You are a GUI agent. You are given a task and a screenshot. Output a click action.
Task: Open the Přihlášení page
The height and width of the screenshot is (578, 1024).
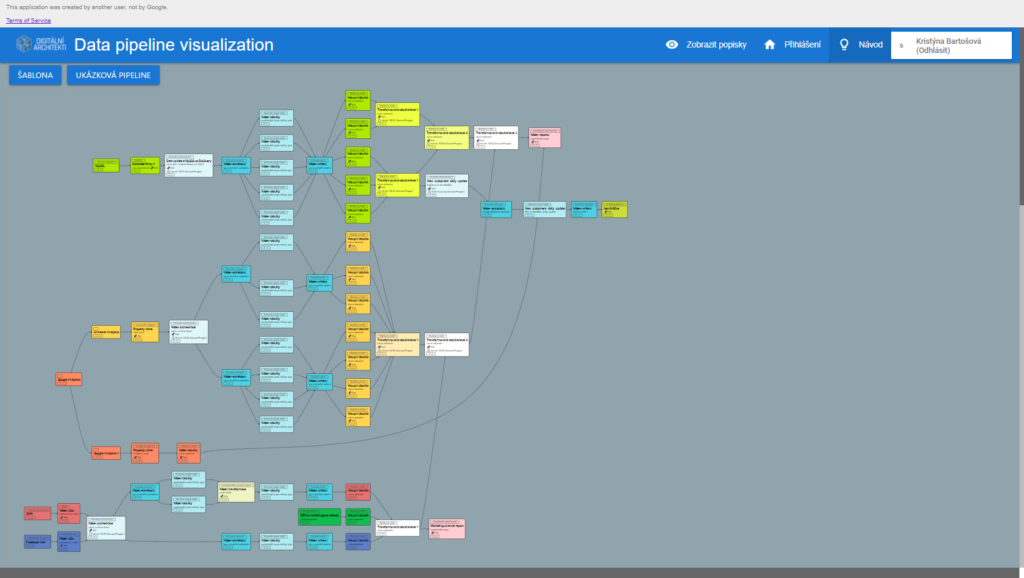pyautogui.click(x=802, y=44)
